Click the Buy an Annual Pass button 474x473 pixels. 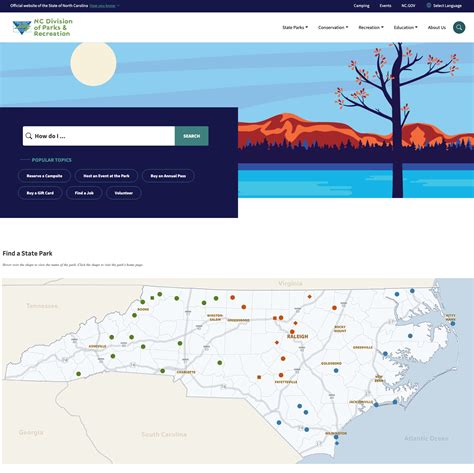pyautogui.click(x=168, y=176)
